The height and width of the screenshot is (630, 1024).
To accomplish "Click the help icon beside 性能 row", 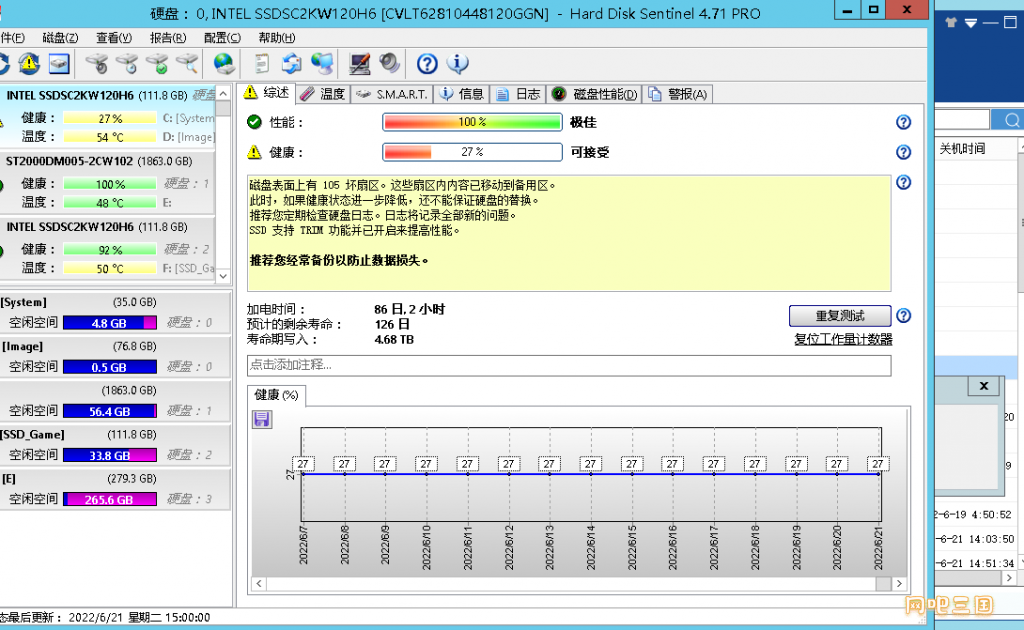I will coord(903,122).
